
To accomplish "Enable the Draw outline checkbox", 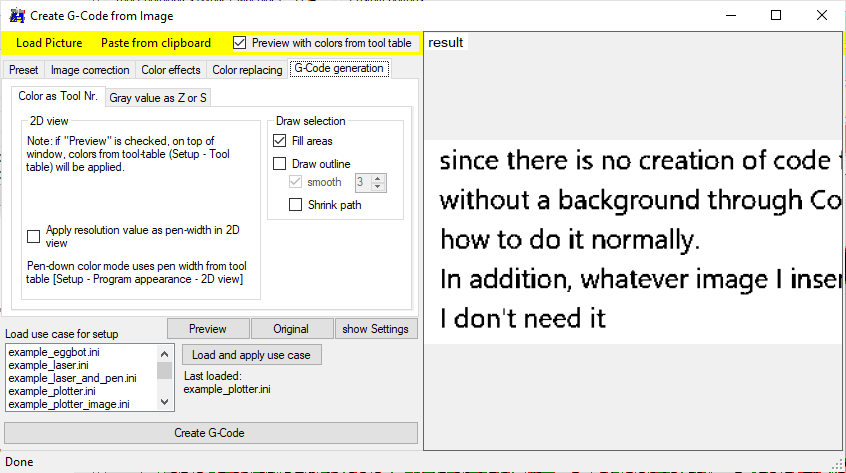I will coord(280,164).
